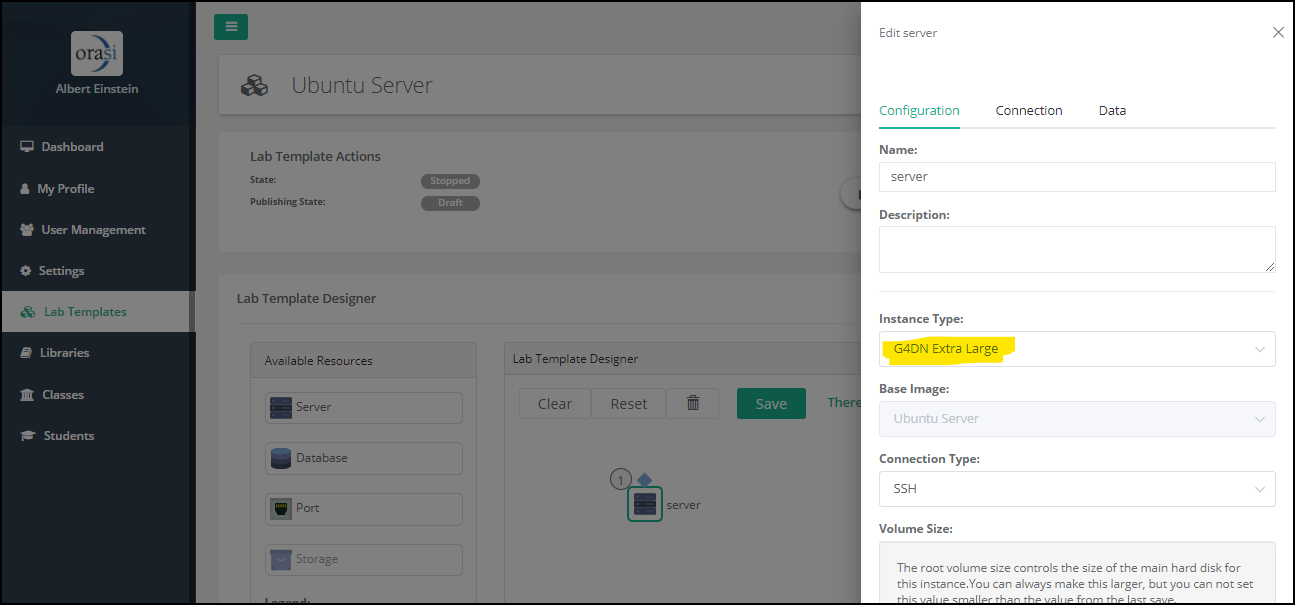Click the Available Resources heading
This screenshot has width=1295, height=605.
pos(318,361)
